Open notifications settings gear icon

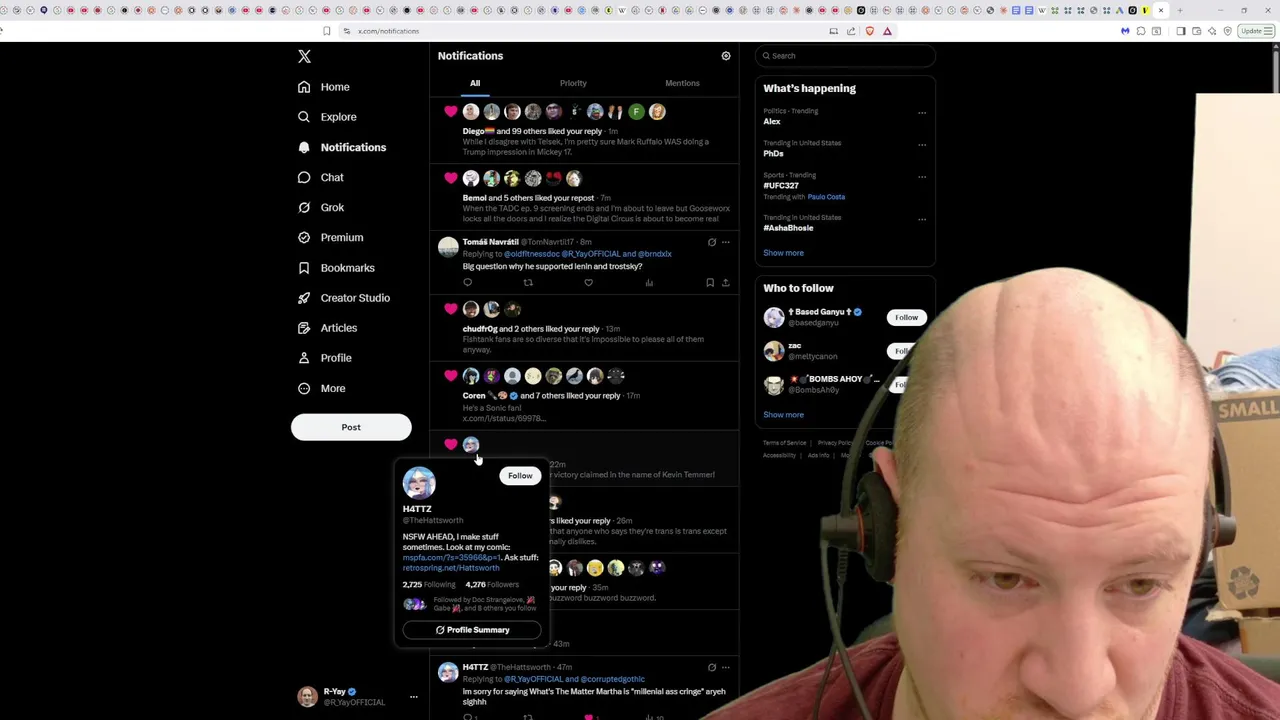[726, 56]
